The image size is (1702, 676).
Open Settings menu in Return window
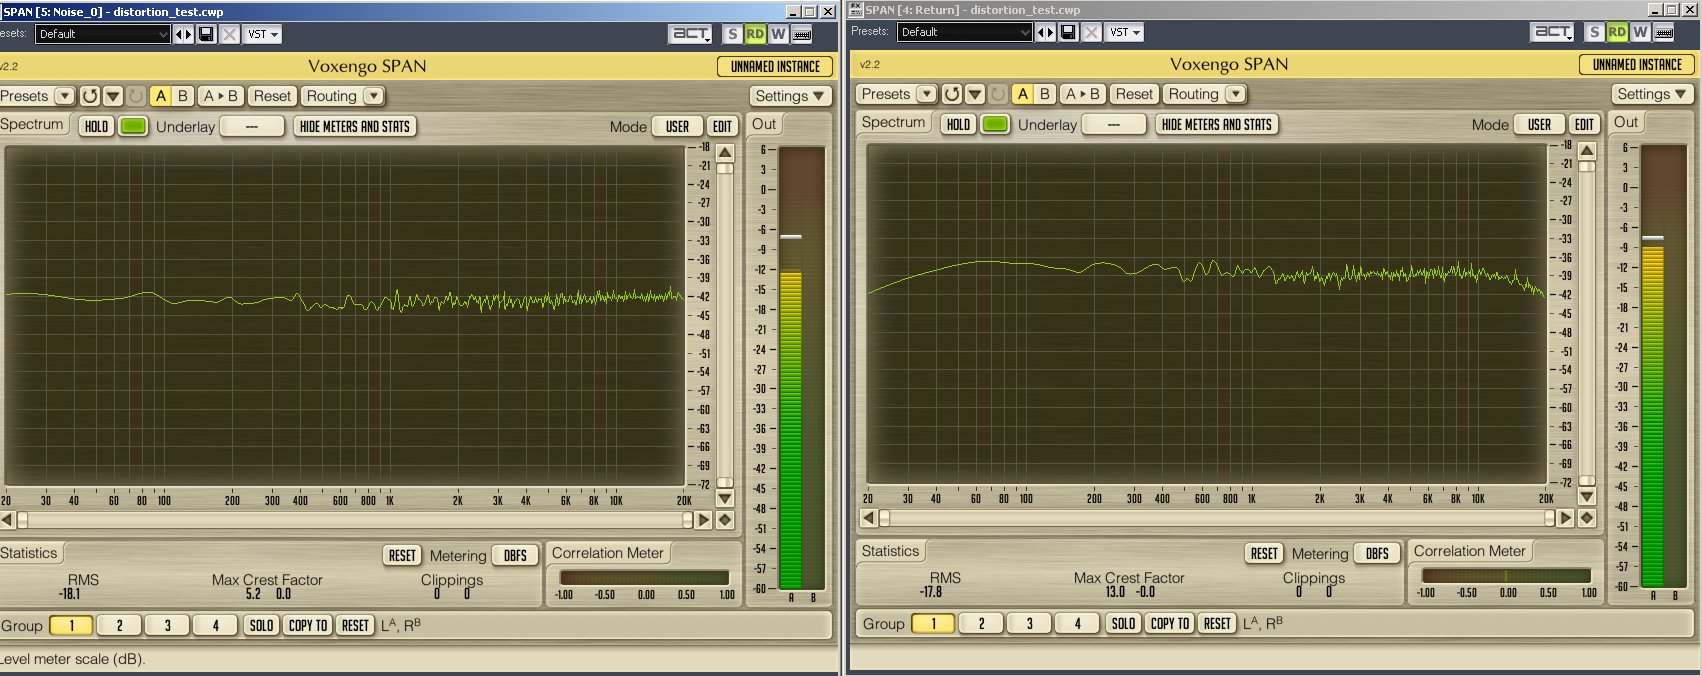click(1651, 94)
